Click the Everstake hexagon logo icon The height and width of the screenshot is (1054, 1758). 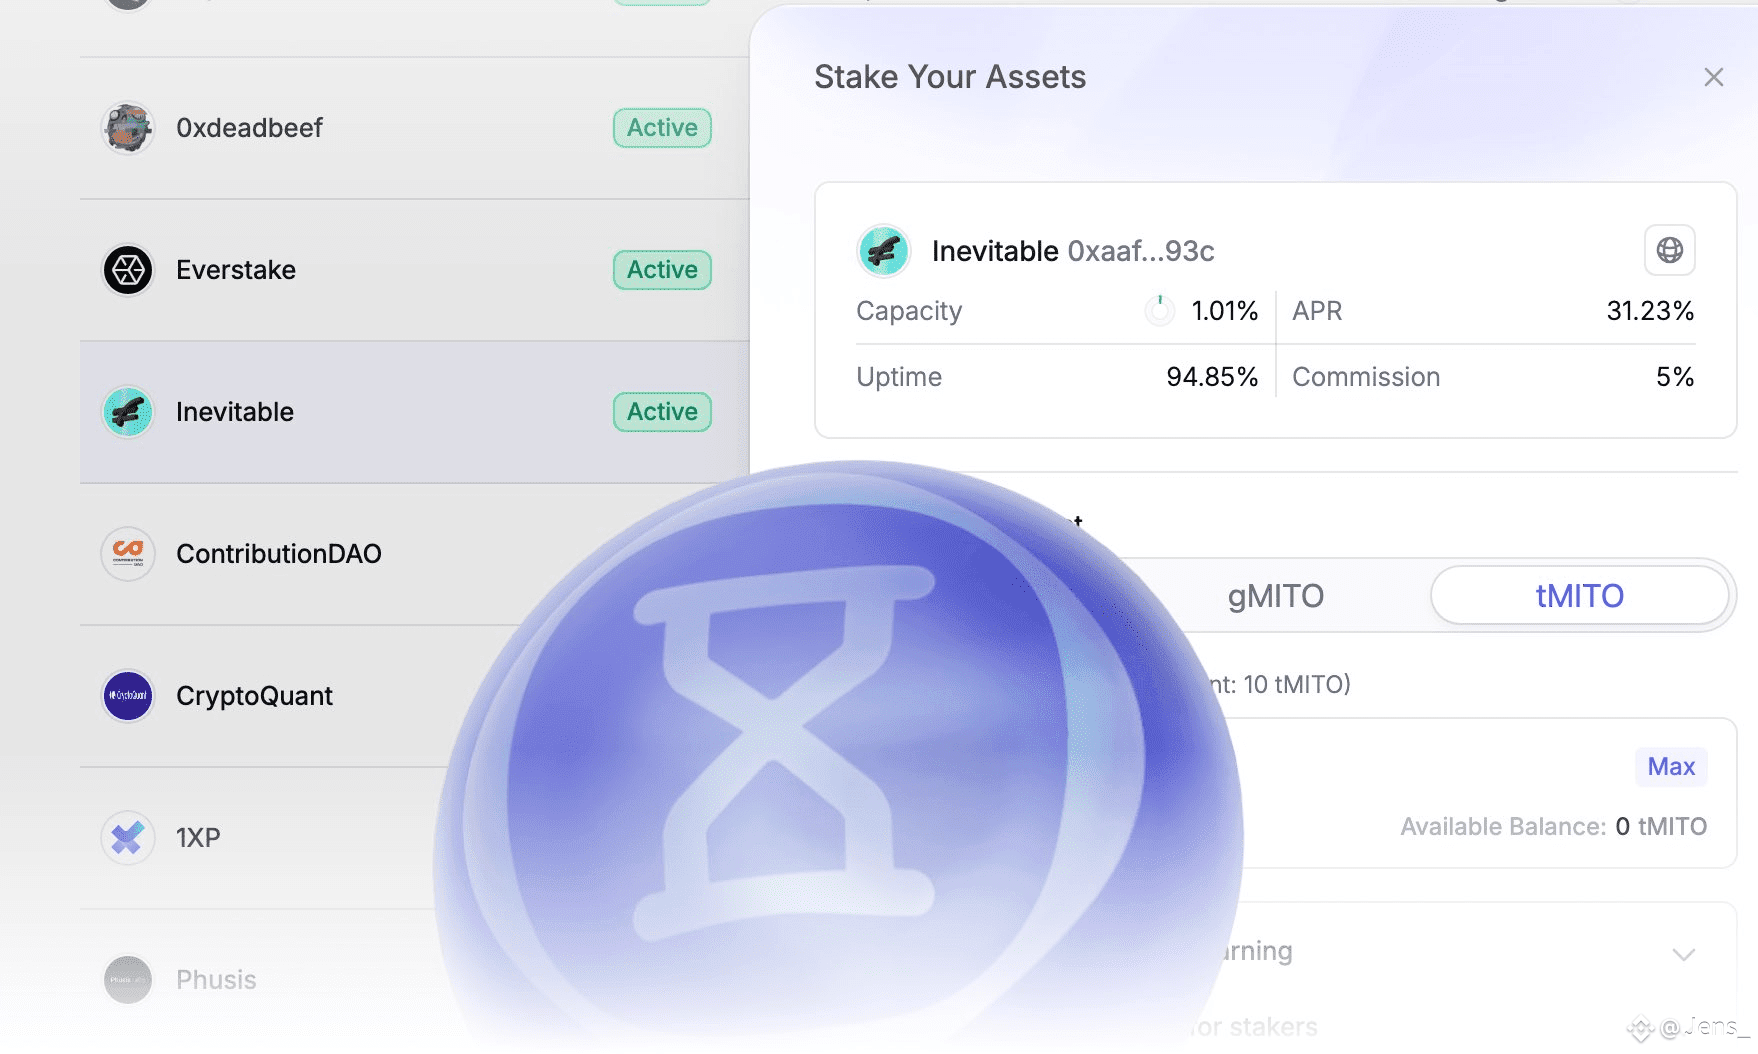pos(128,270)
